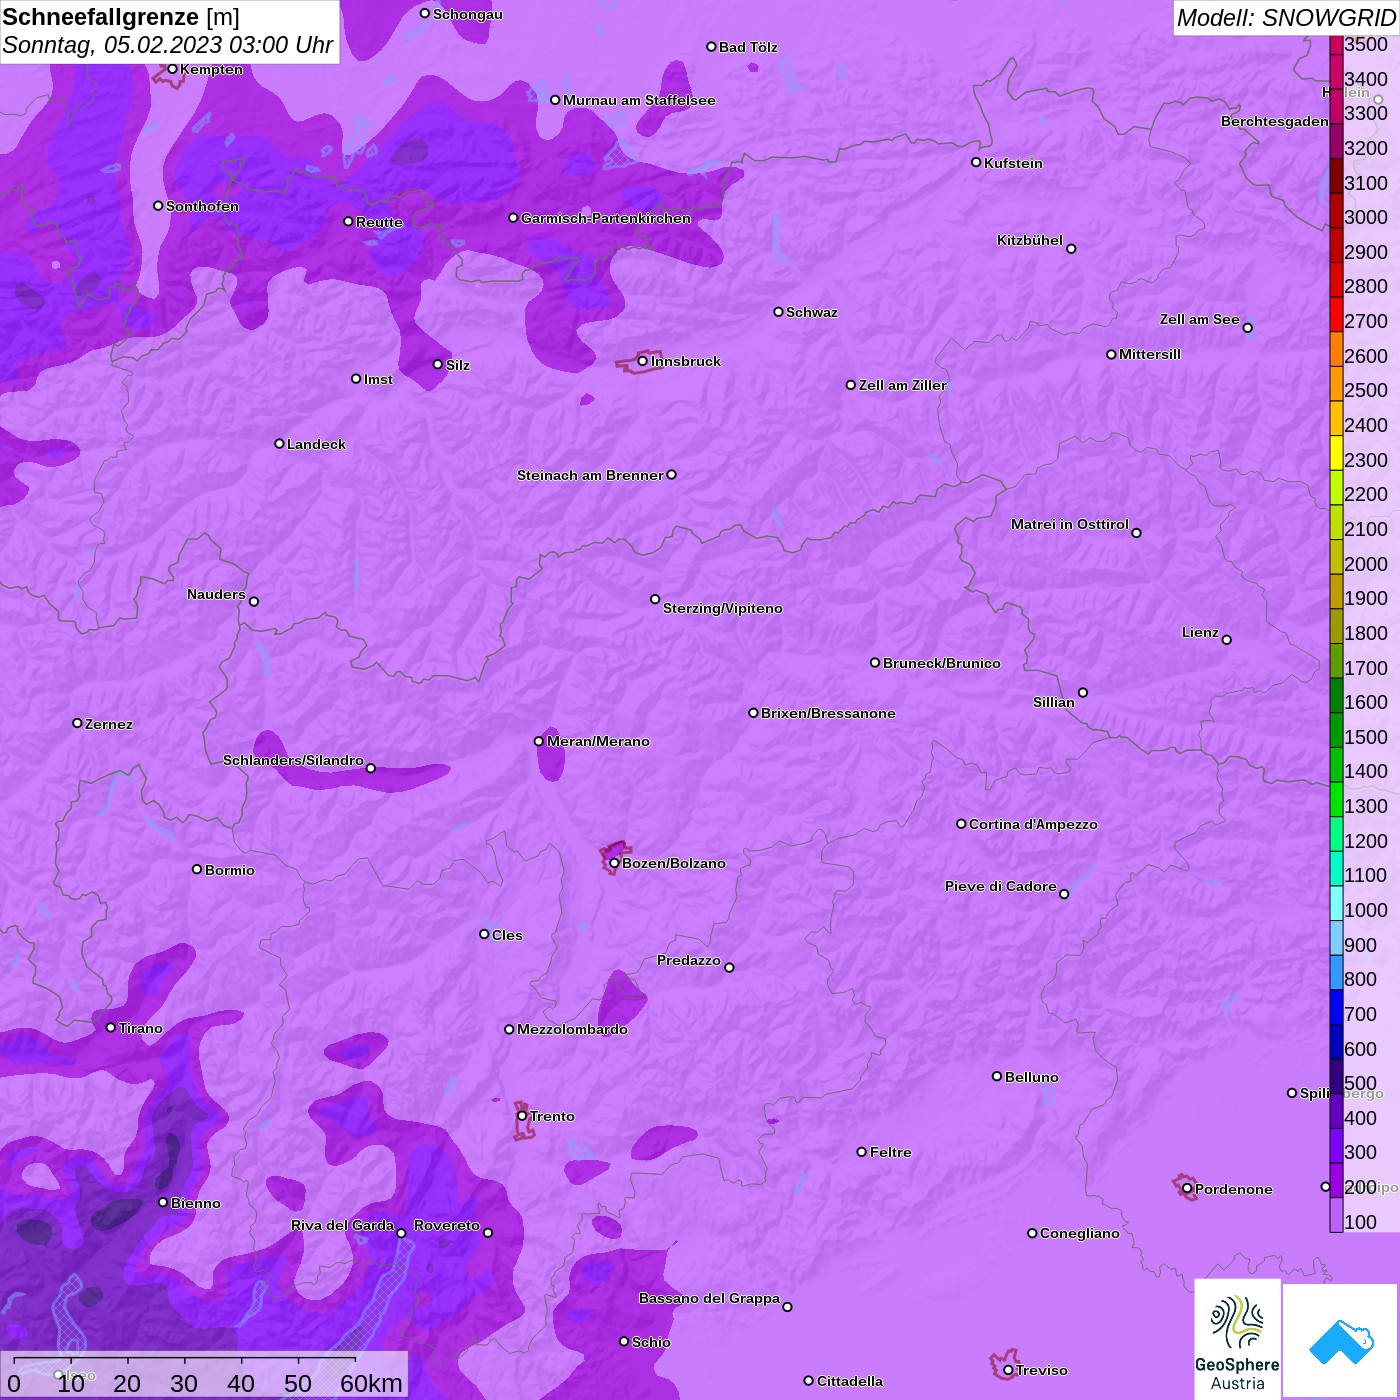
Task: Click the Feltre label
Action: click(x=891, y=1152)
